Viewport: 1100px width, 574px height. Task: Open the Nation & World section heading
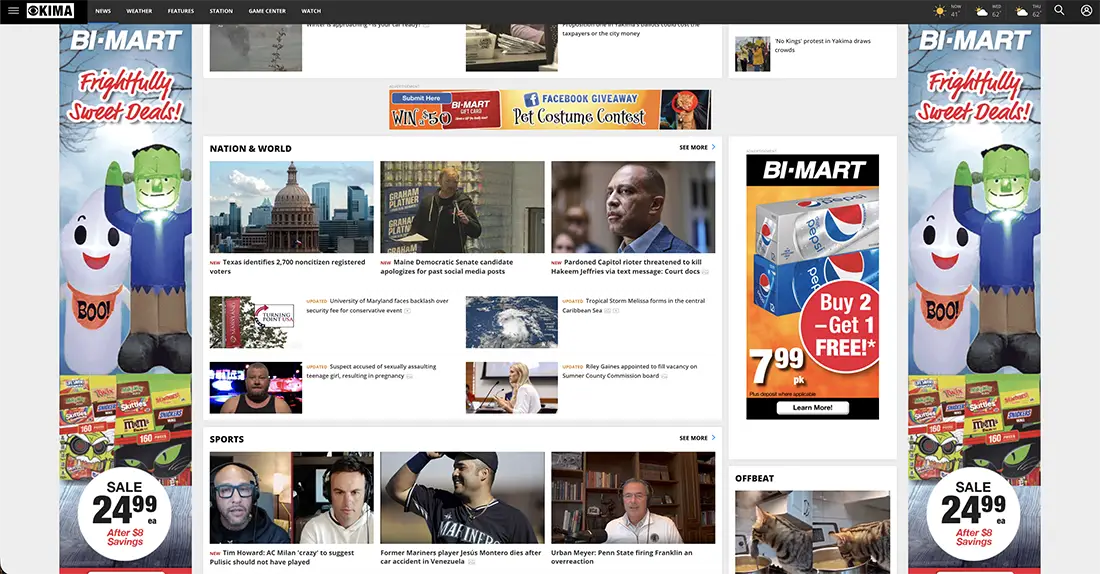(250, 149)
